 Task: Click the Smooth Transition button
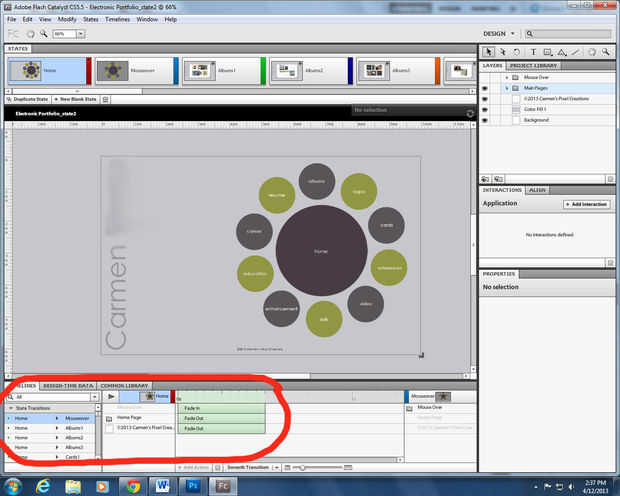click(x=248, y=468)
